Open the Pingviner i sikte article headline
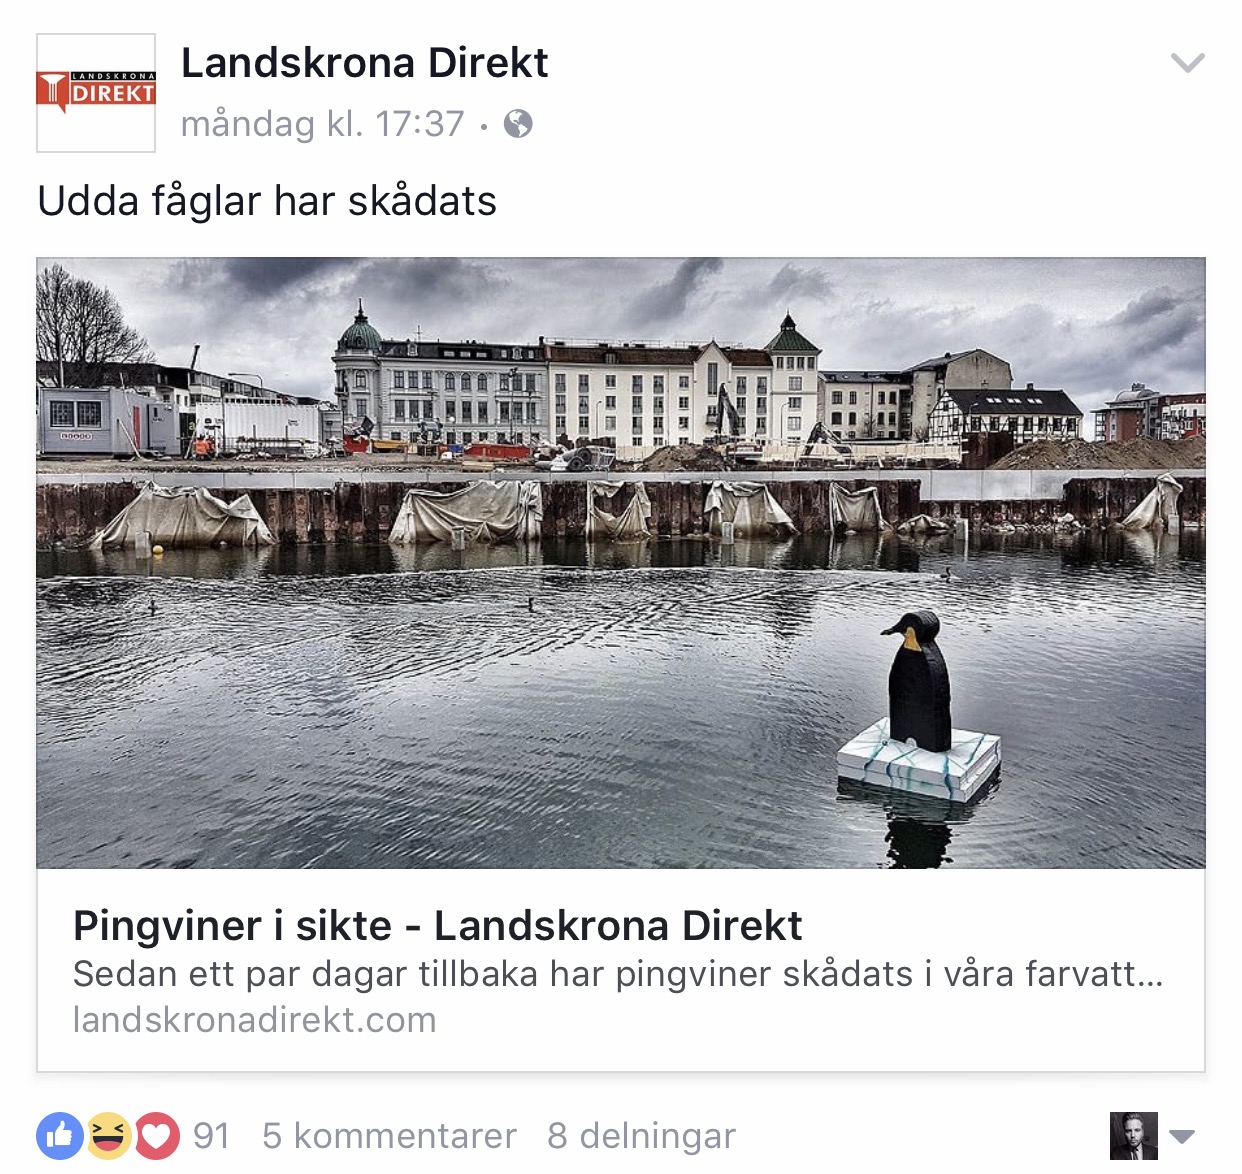 point(437,926)
